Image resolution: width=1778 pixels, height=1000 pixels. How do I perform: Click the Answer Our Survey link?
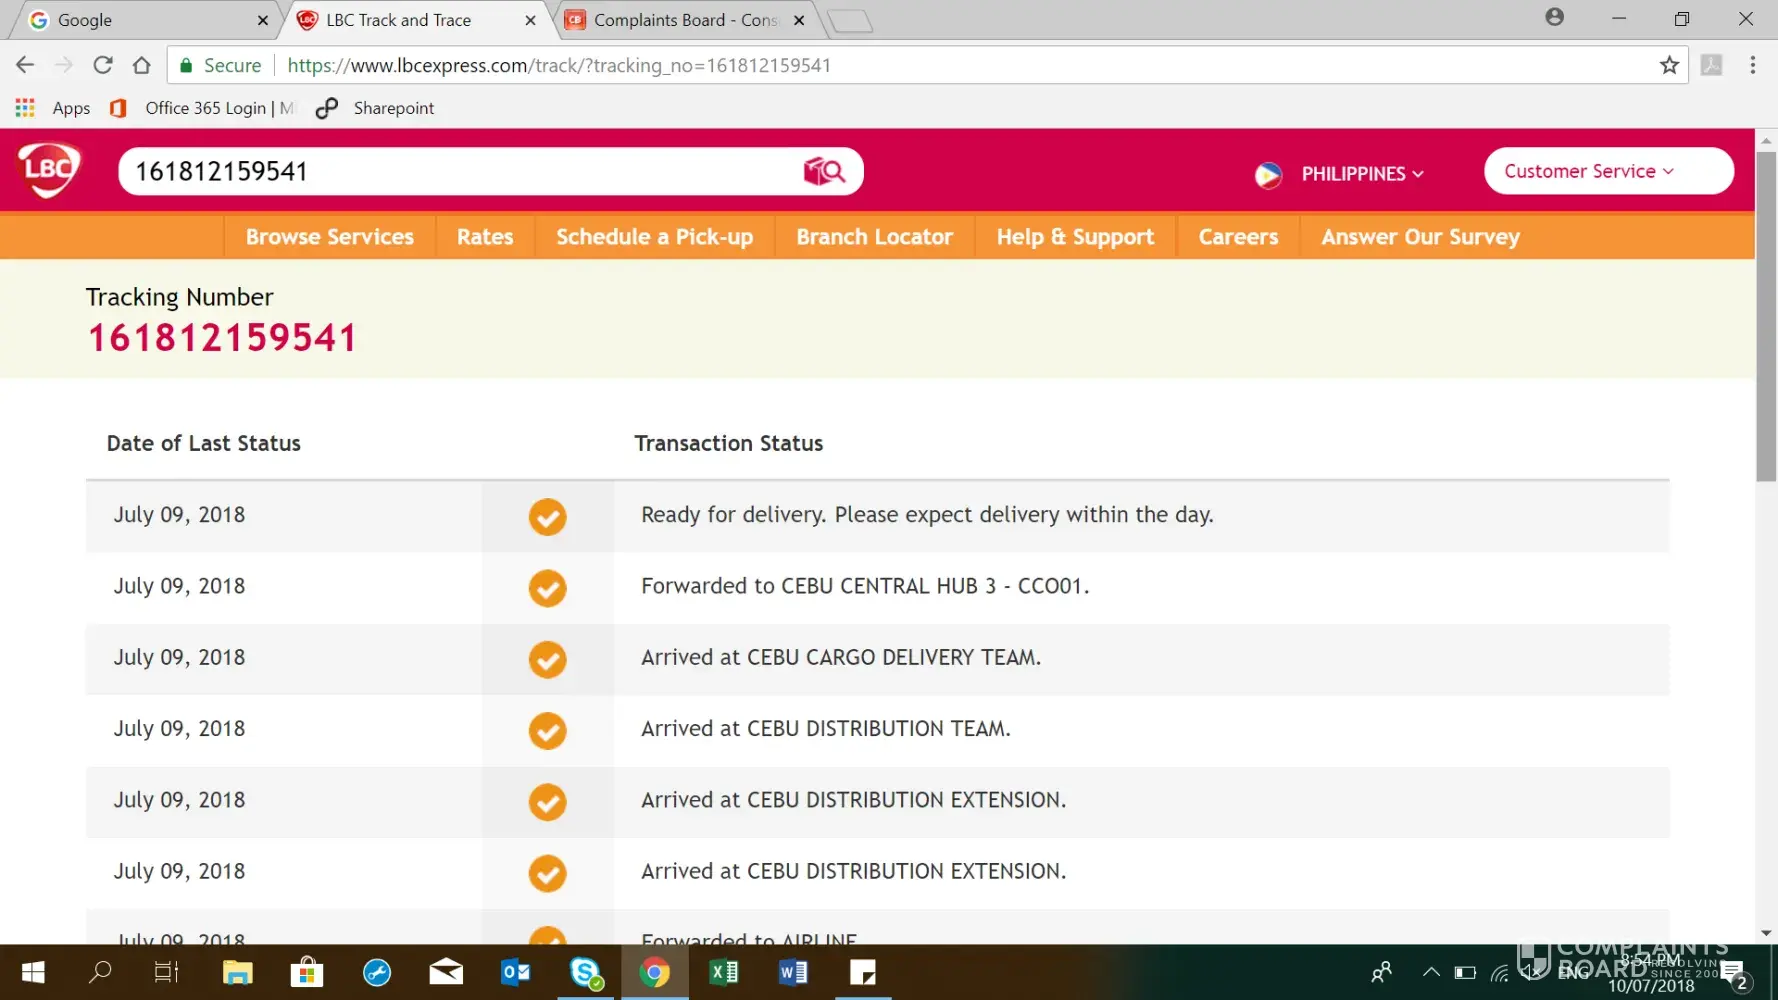1420,237
